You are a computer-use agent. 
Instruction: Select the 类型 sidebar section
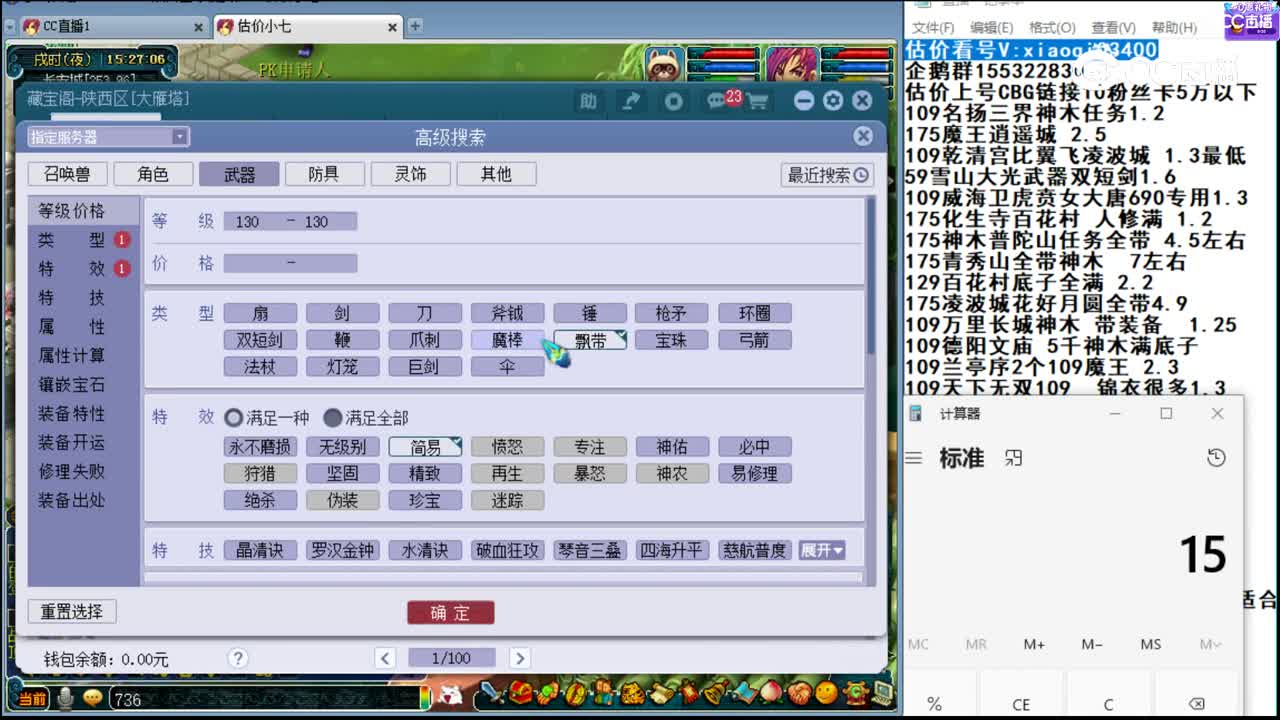pos(84,240)
